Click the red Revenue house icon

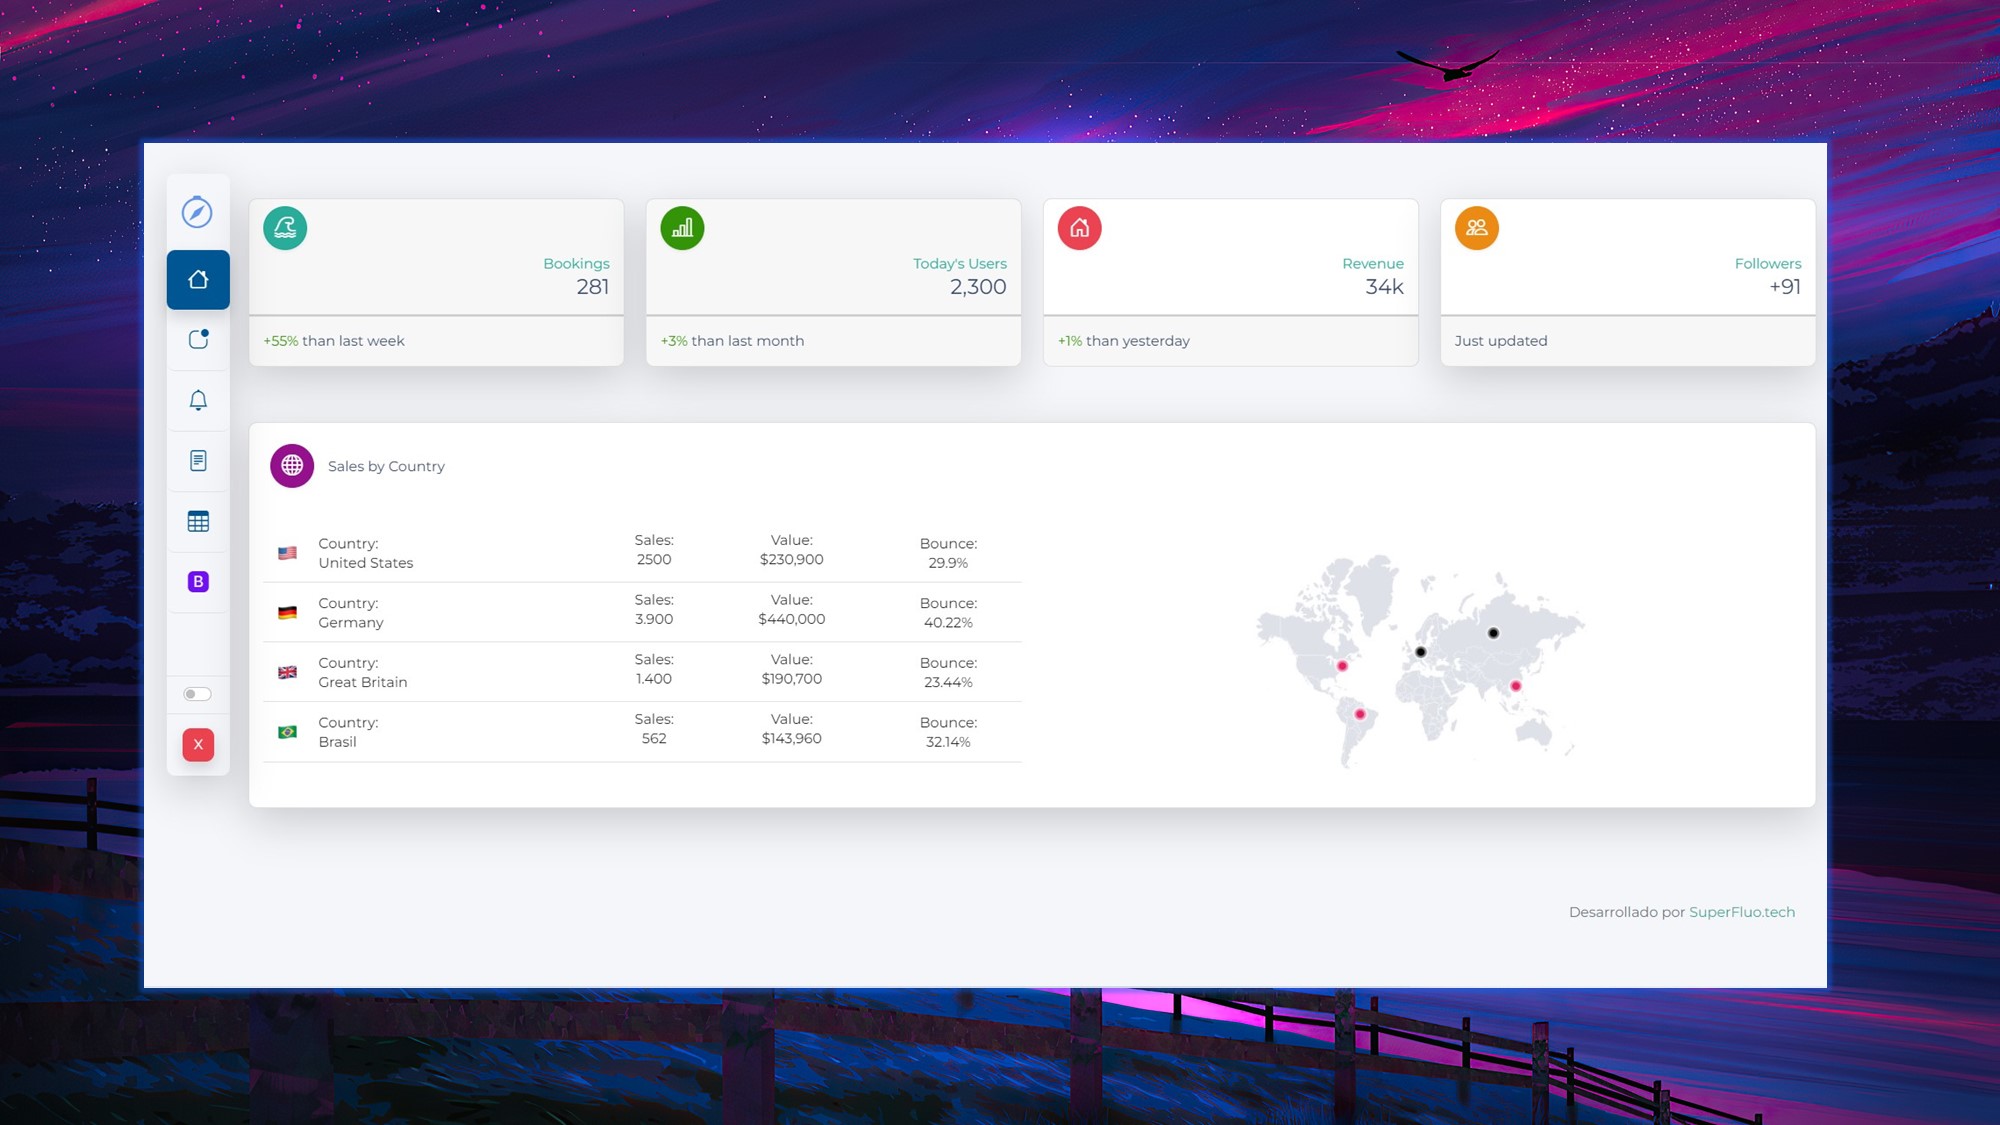[x=1079, y=228]
